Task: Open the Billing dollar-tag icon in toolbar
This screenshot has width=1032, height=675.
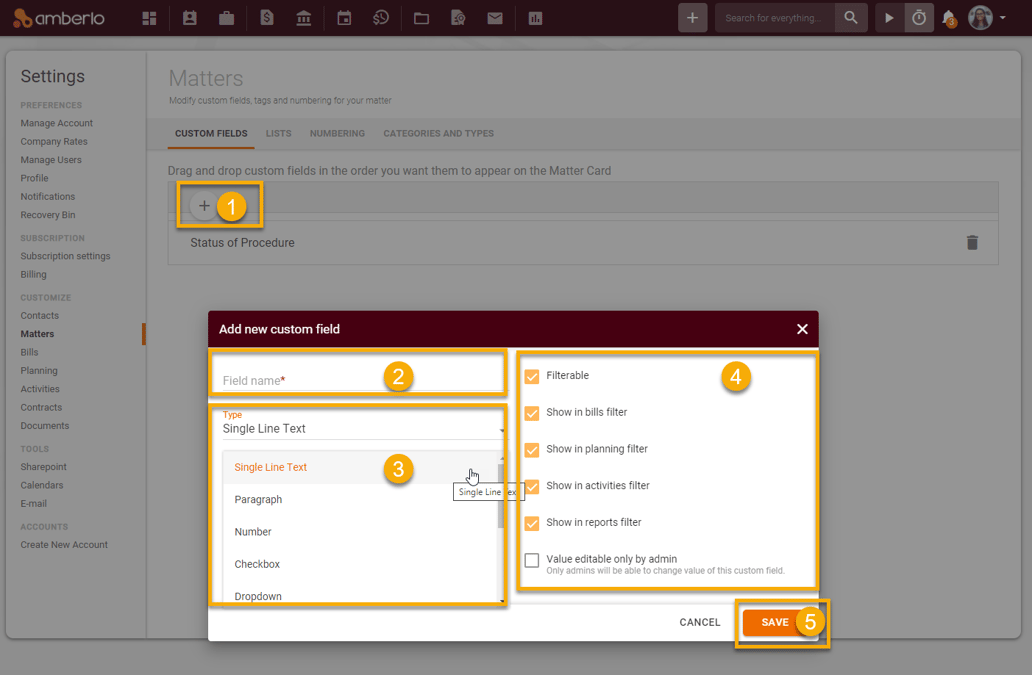Action: pos(266,17)
